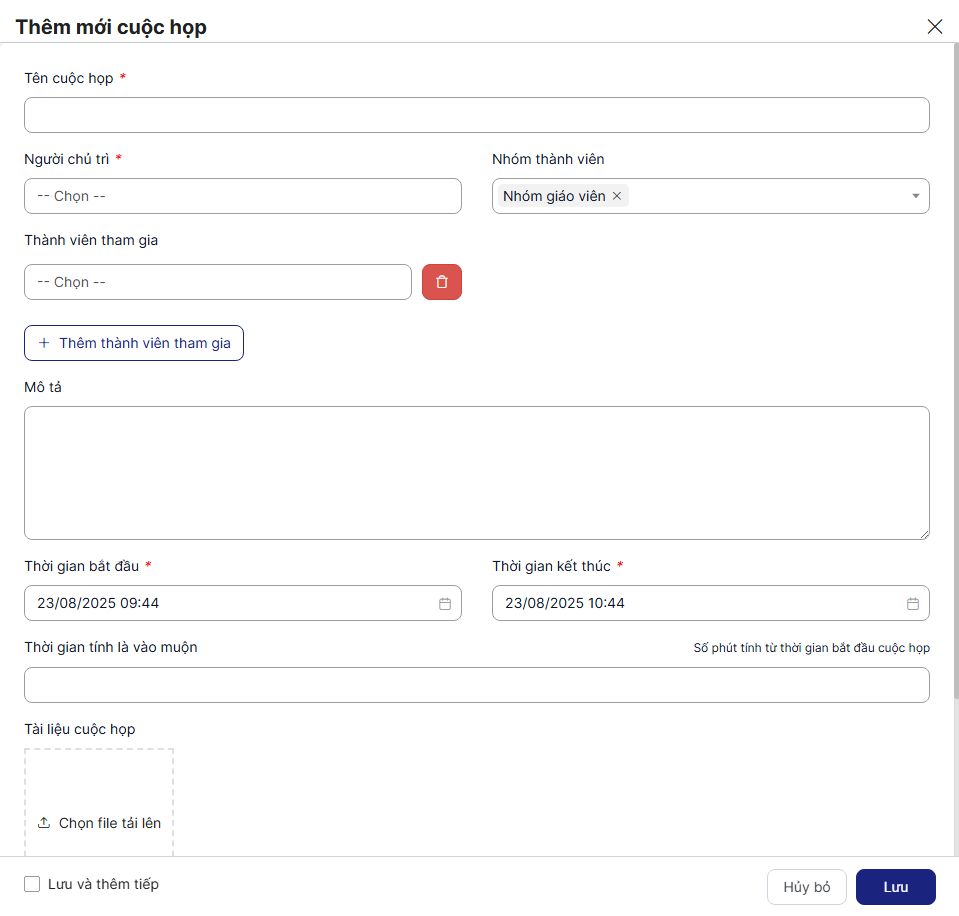The width and height of the screenshot is (959, 916).
Task: Close the 'Thêm mới cuộc họp' dialog
Action: pyautogui.click(x=935, y=27)
